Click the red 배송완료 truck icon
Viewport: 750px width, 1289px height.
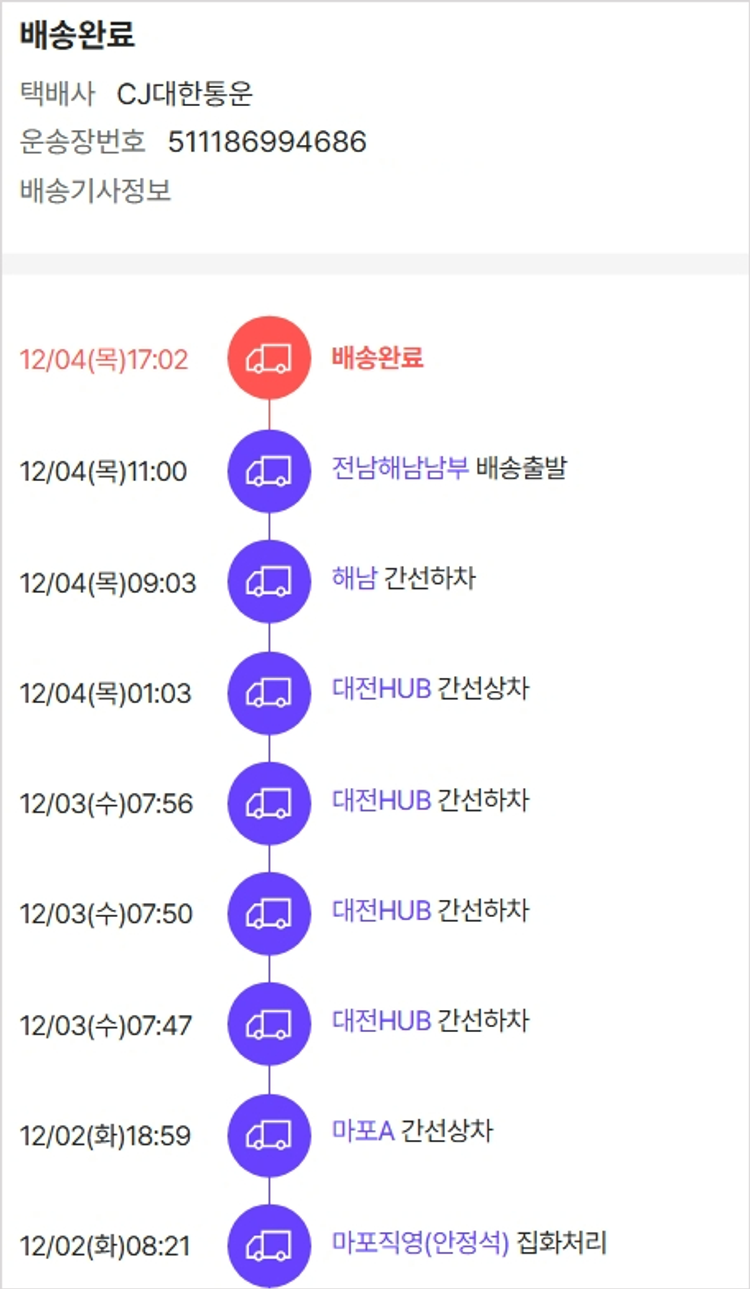pos(269,358)
